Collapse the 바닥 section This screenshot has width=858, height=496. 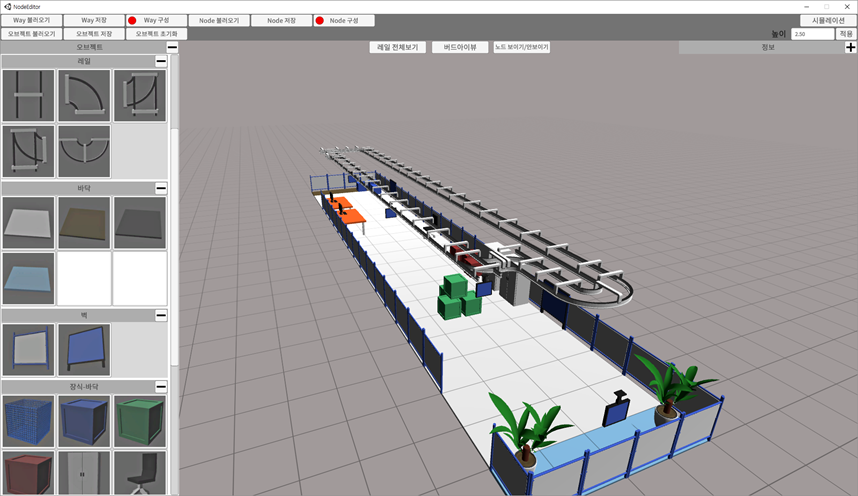coord(161,188)
